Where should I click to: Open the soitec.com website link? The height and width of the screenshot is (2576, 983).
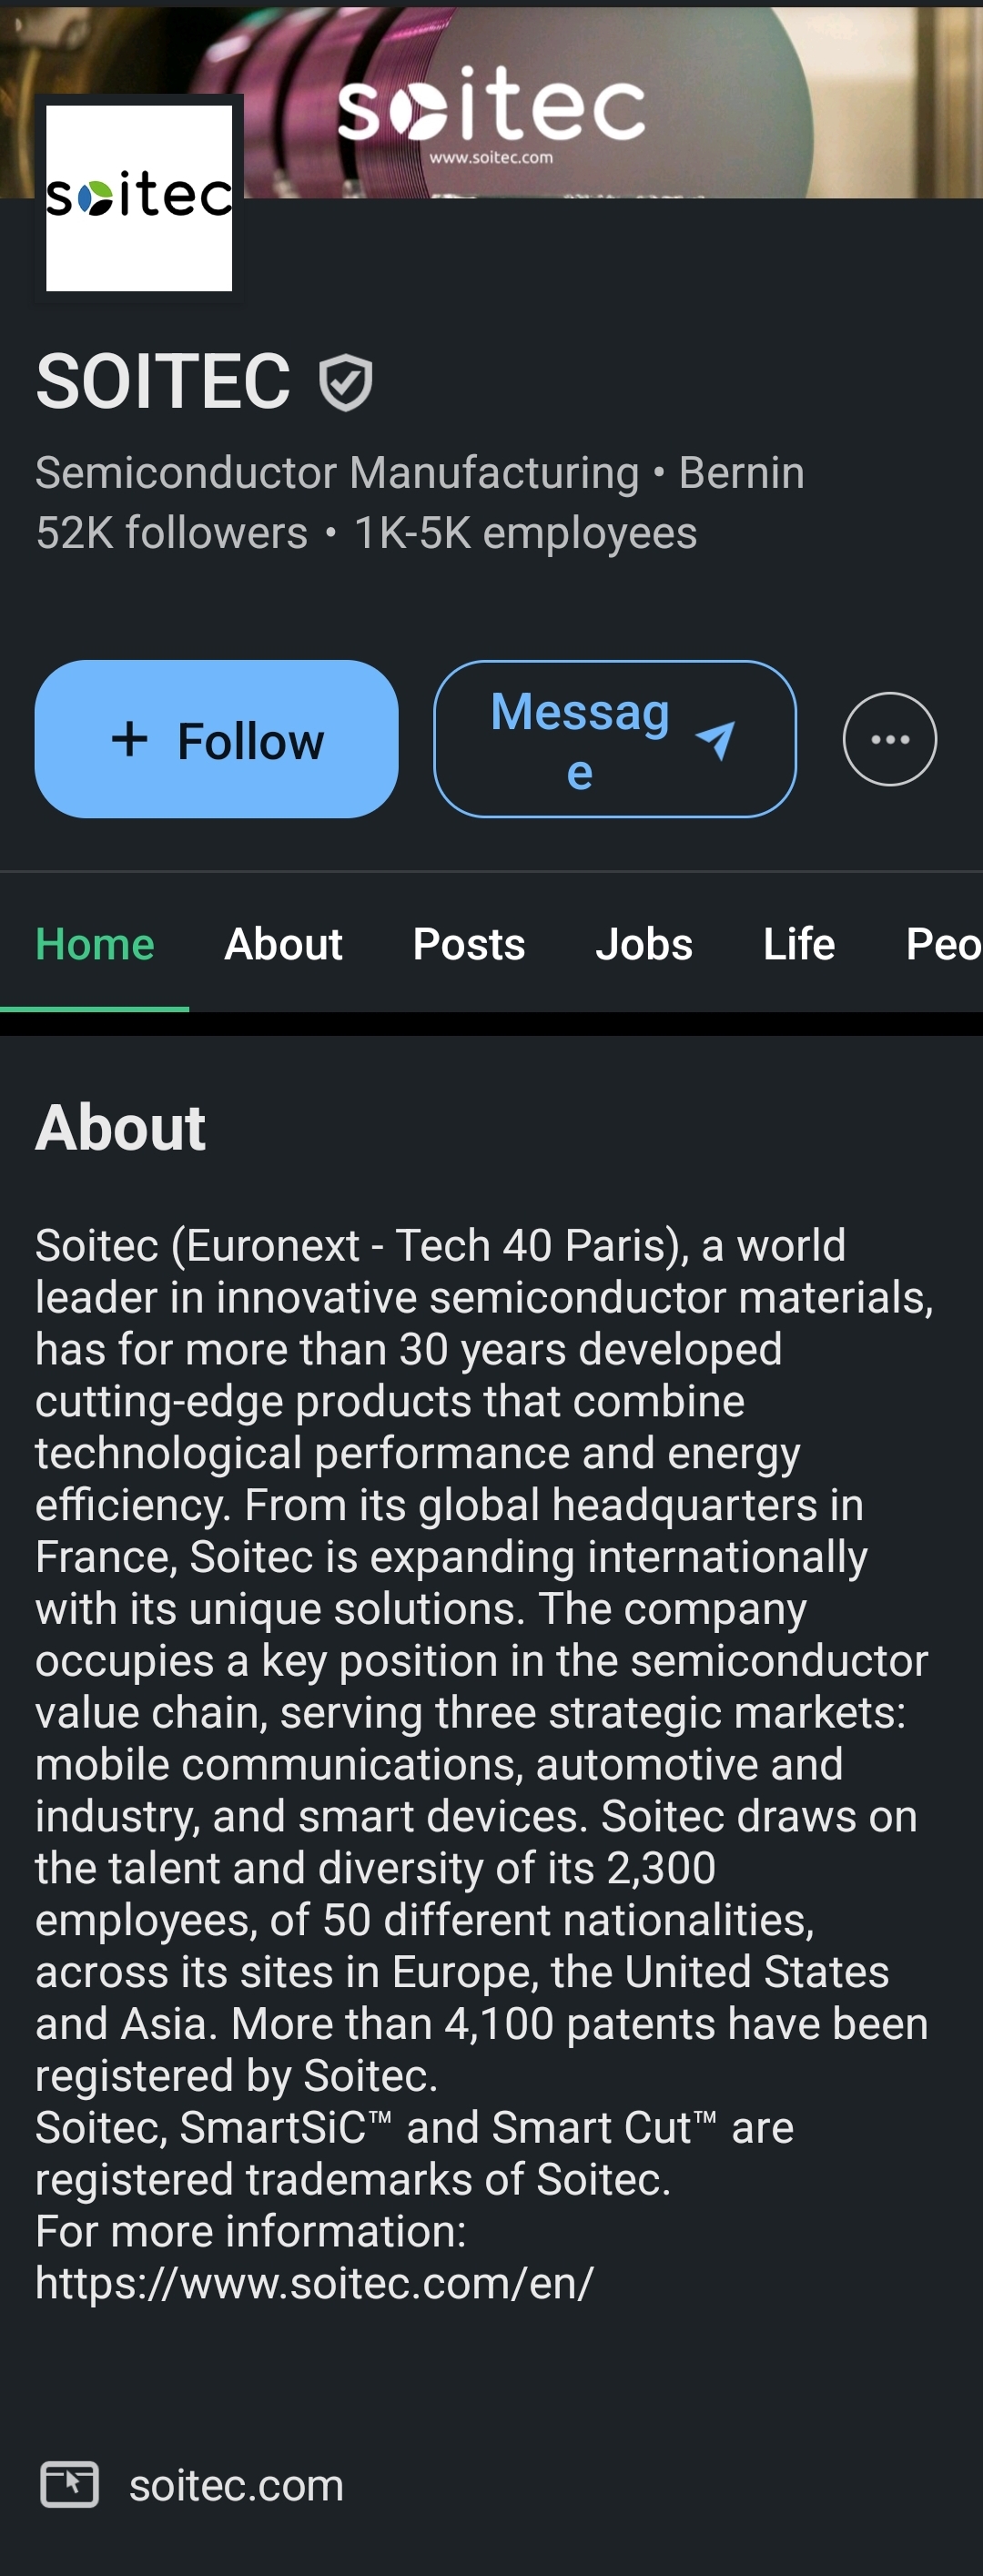[236, 2485]
